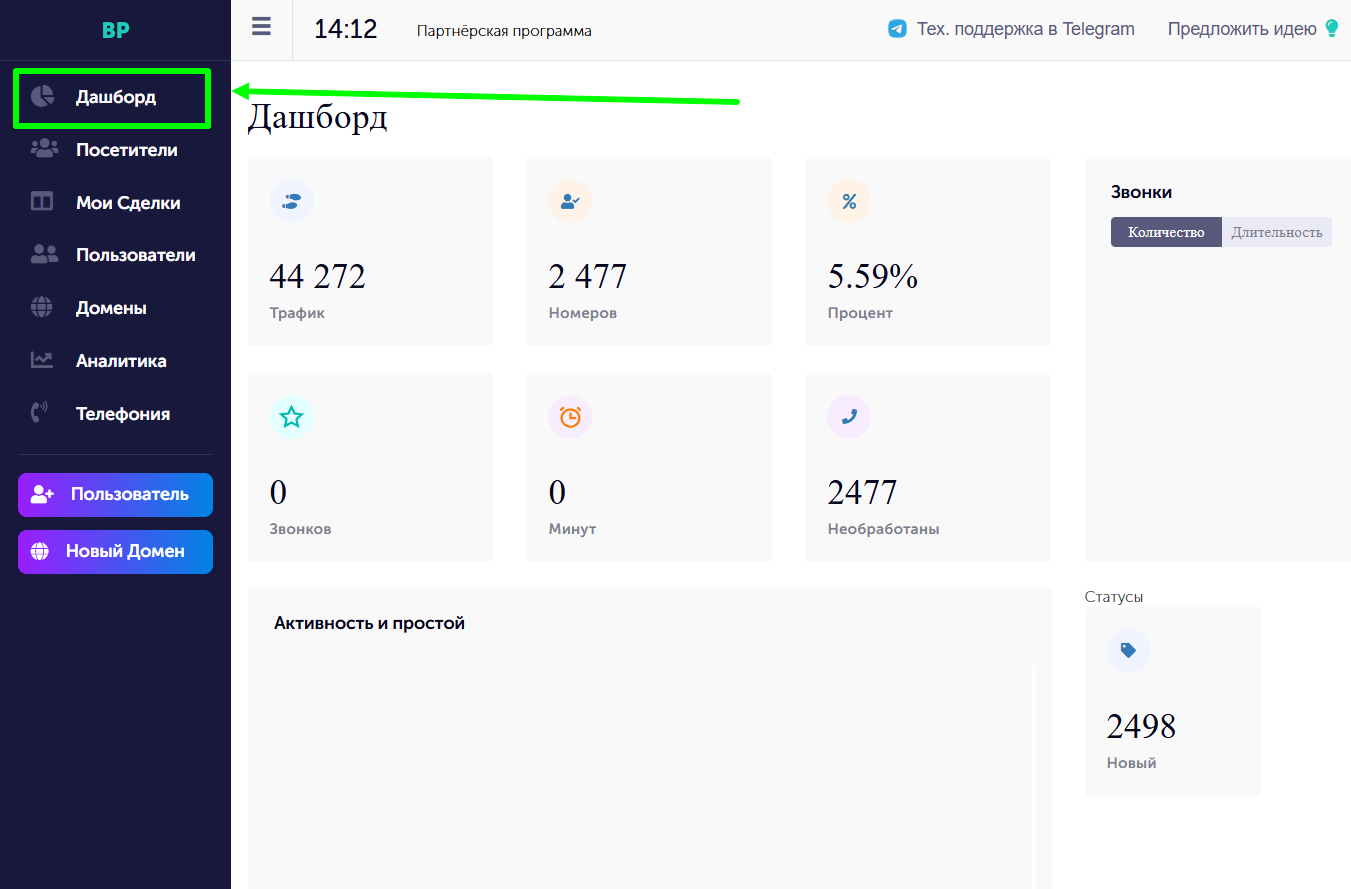Click the Домены globe icon
The image size is (1351, 889).
point(42,308)
